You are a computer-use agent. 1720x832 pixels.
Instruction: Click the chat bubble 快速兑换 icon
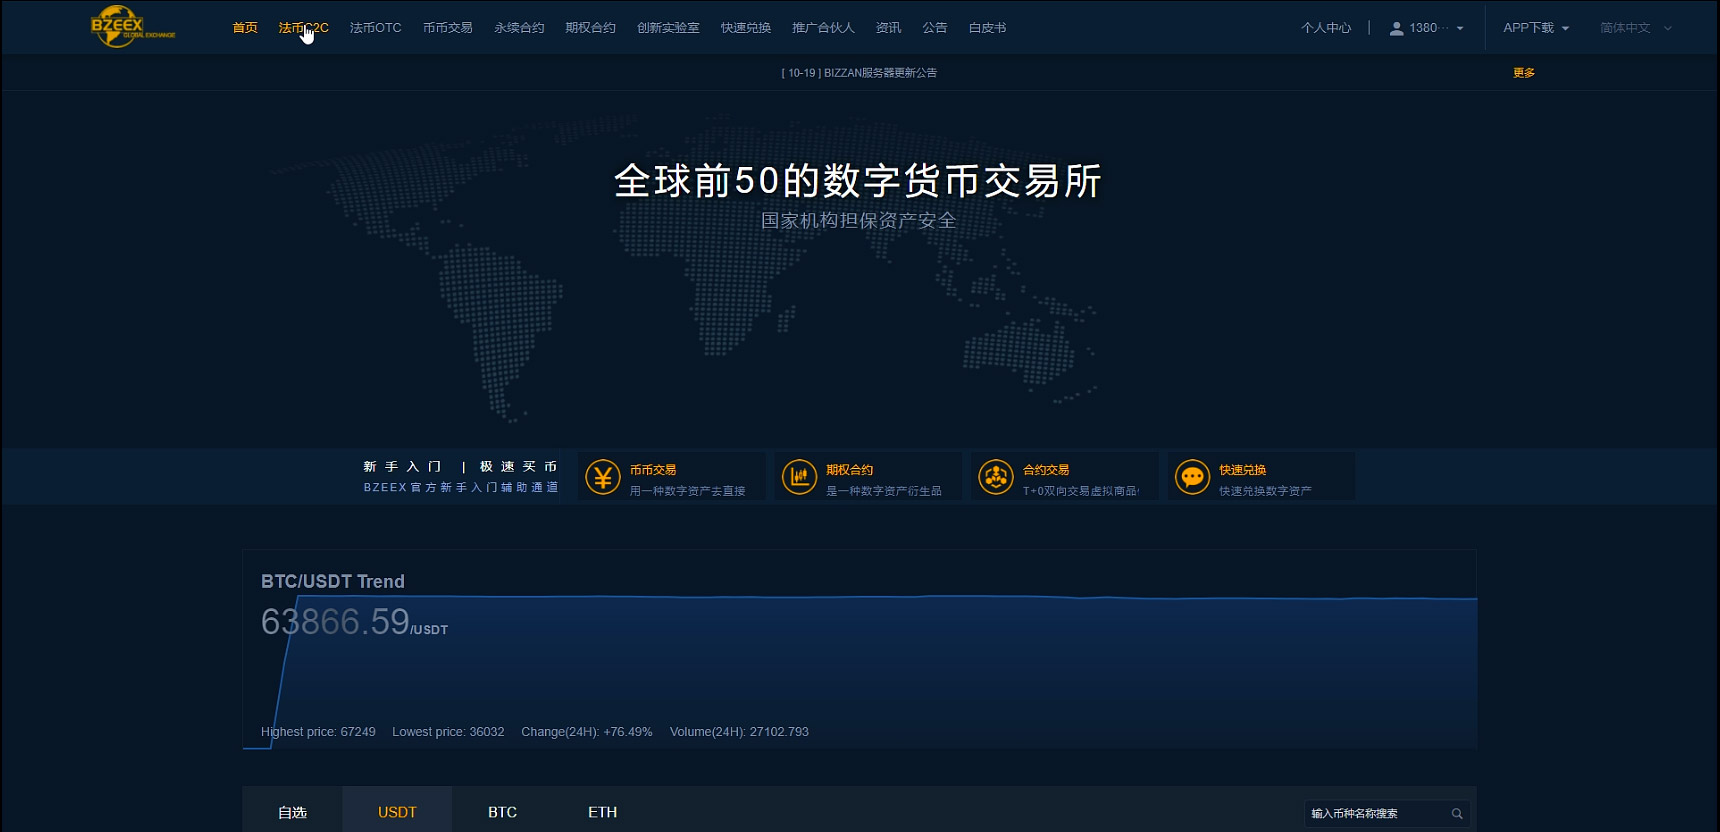(x=1192, y=478)
